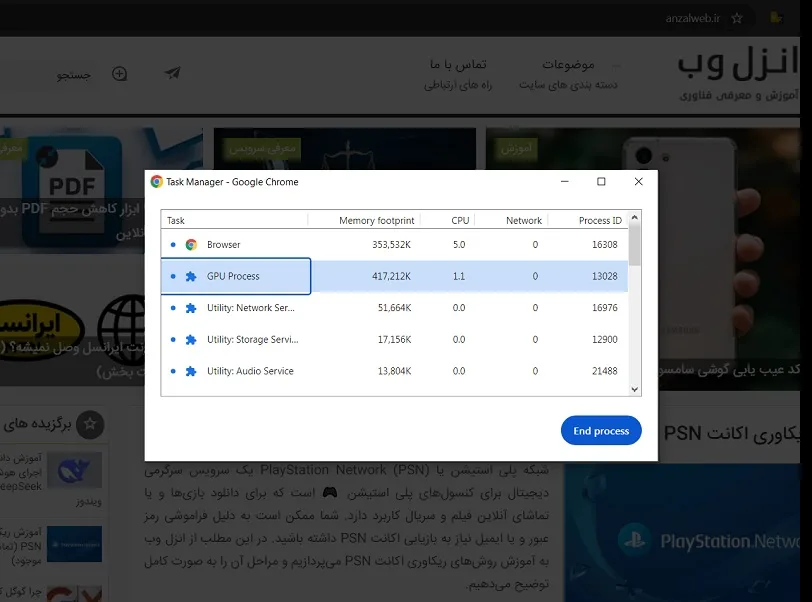Click the انزل وب site logo

pyautogui.click(x=738, y=62)
